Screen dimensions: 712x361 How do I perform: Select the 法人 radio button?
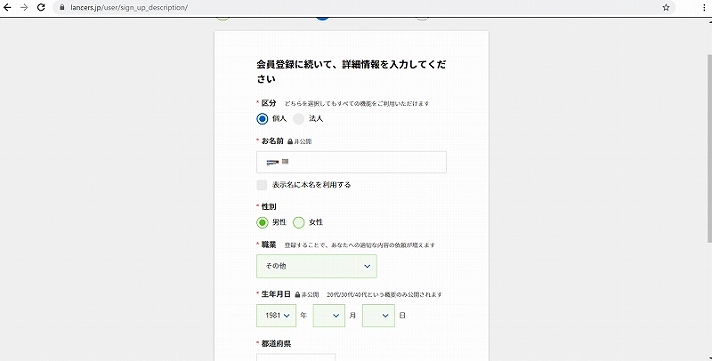click(x=298, y=119)
